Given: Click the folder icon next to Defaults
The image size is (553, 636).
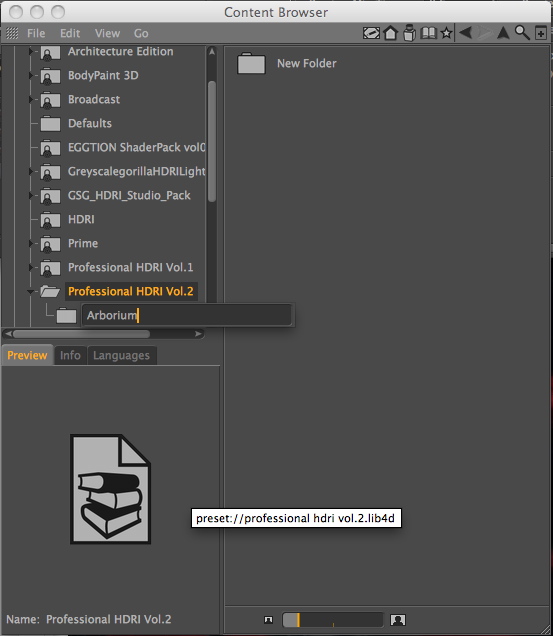Looking at the screenshot, I should pyautogui.click(x=50, y=123).
